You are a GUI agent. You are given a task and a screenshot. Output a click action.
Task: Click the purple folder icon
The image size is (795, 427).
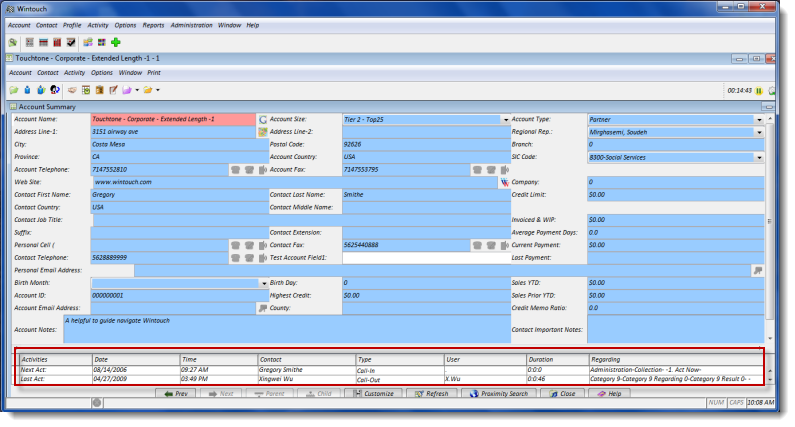(127, 90)
